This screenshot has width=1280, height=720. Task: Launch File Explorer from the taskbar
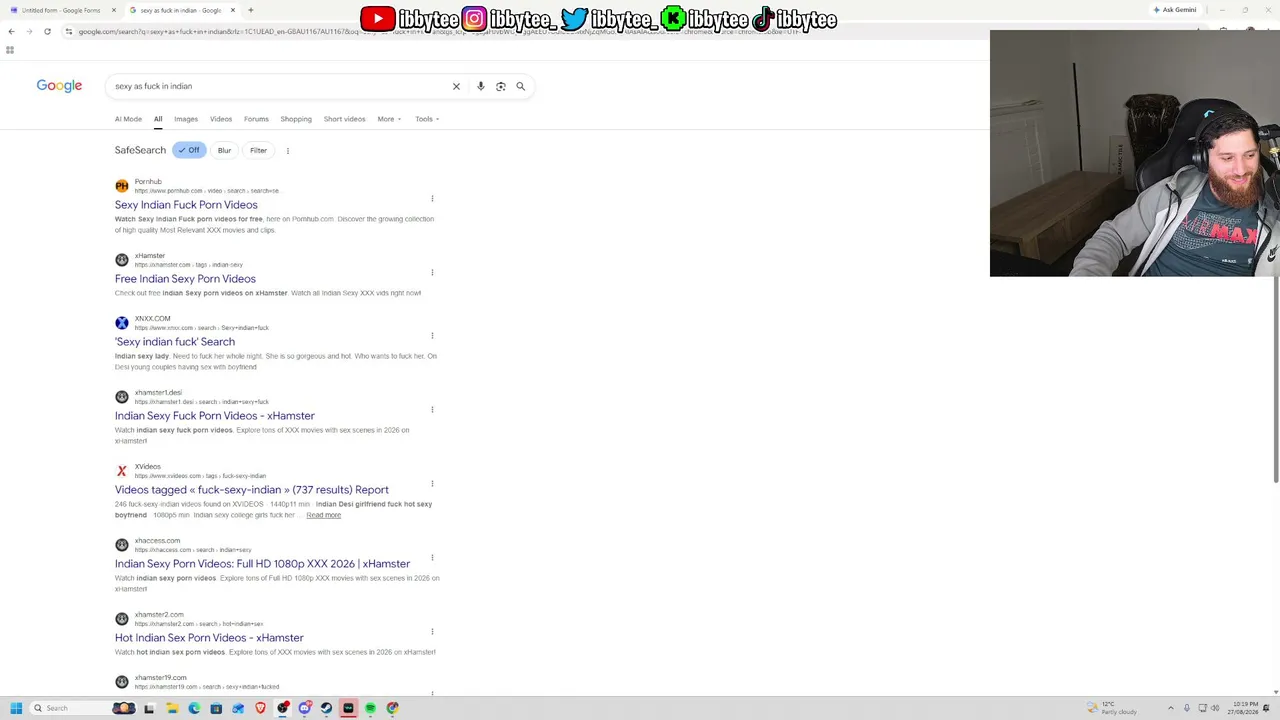[x=172, y=708]
